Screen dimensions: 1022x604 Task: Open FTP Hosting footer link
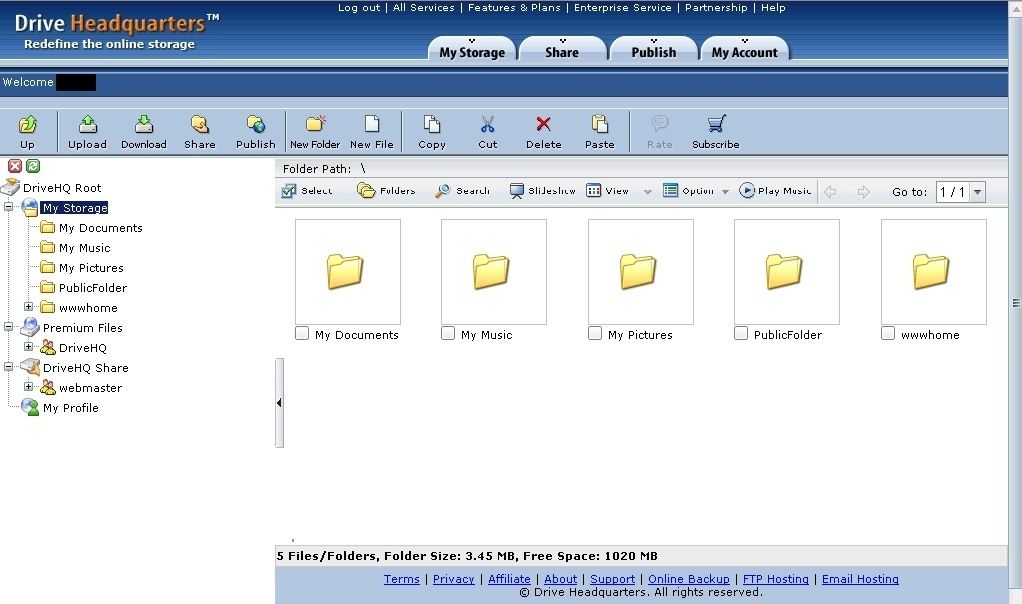[x=776, y=579]
